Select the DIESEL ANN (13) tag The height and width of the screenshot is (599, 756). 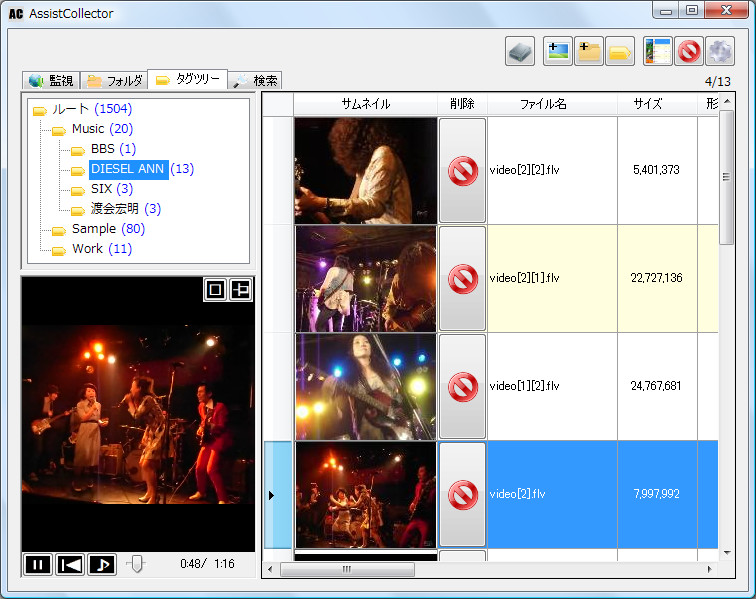(133, 169)
